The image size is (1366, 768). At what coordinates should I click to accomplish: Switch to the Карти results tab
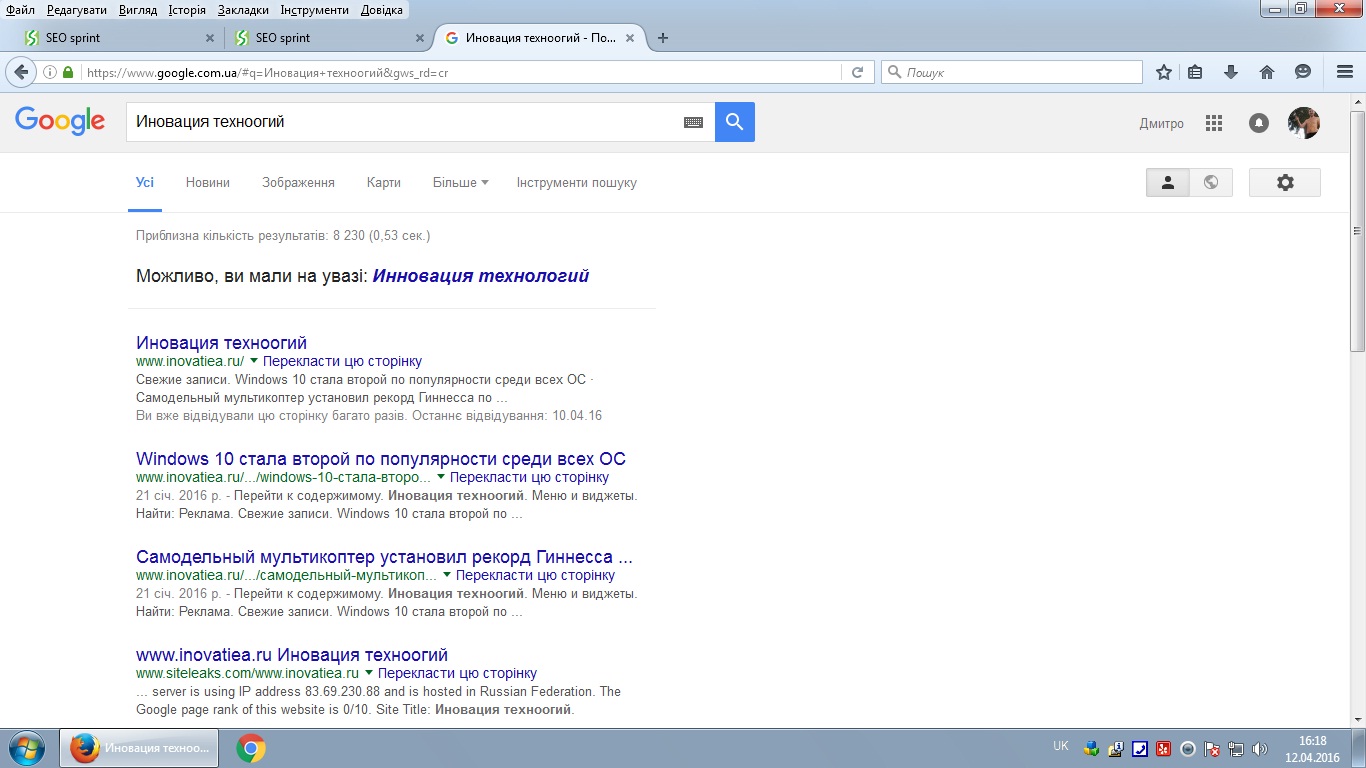(384, 183)
